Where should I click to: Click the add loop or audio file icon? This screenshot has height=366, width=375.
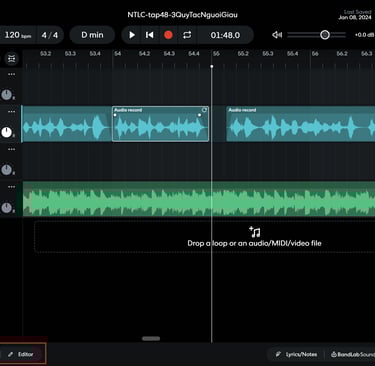point(255,231)
